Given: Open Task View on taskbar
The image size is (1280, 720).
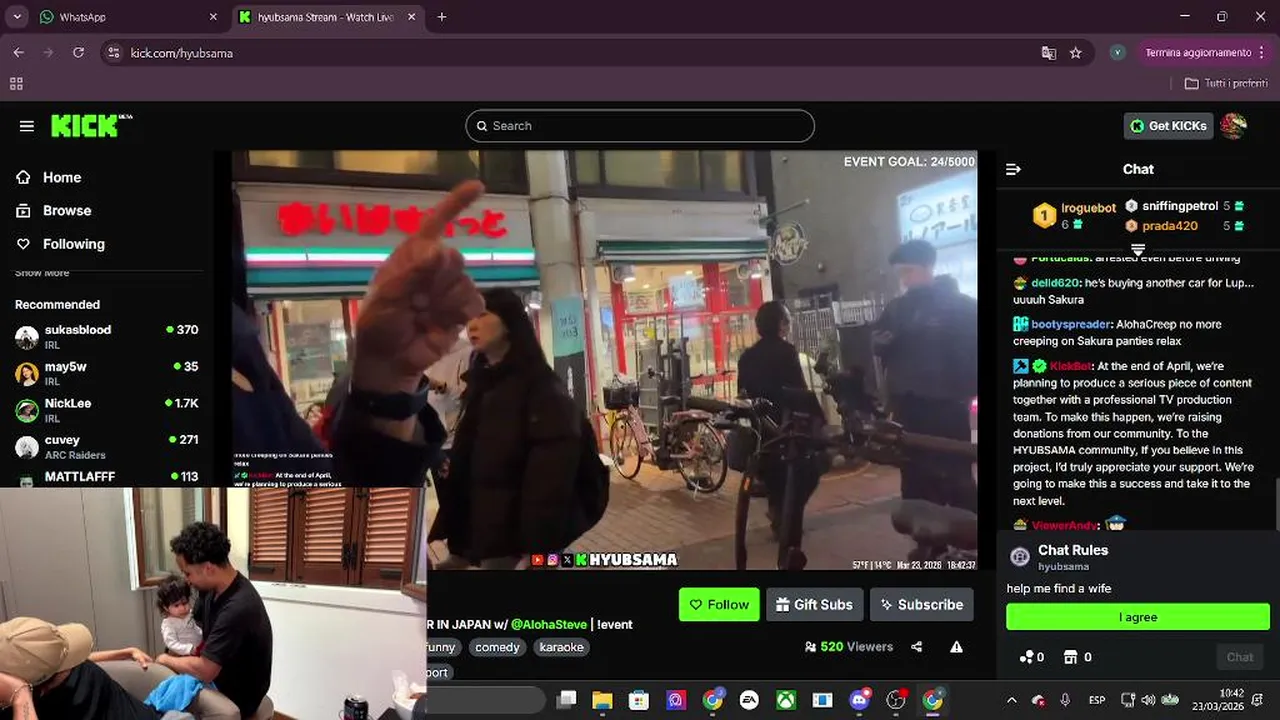Looking at the screenshot, I should pos(566,700).
